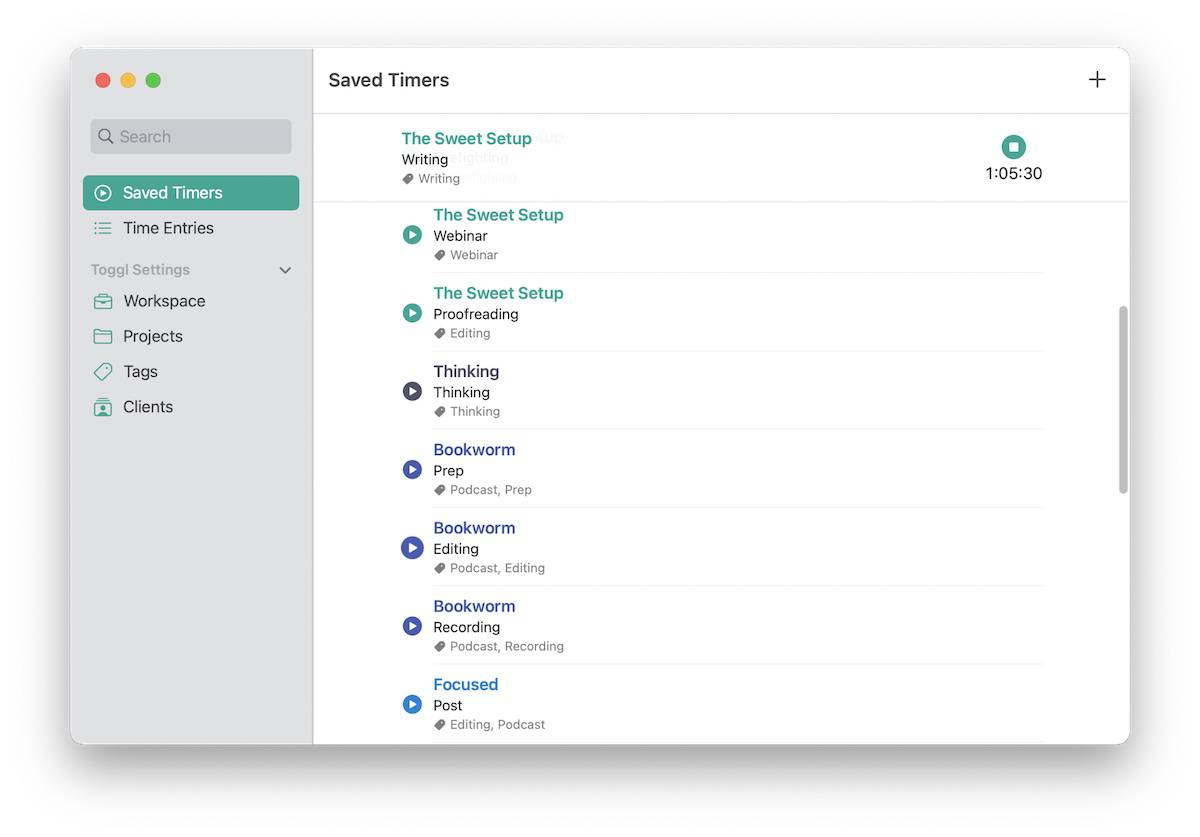The image size is (1200, 837).
Task: Start the Bookworm Recording timer
Action: tap(412, 626)
